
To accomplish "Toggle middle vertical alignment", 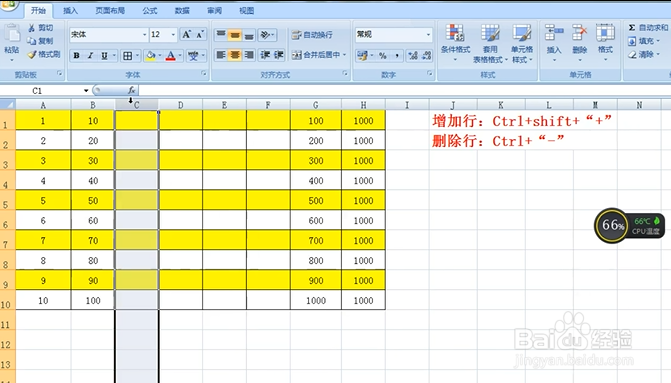I will click(235, 35).
